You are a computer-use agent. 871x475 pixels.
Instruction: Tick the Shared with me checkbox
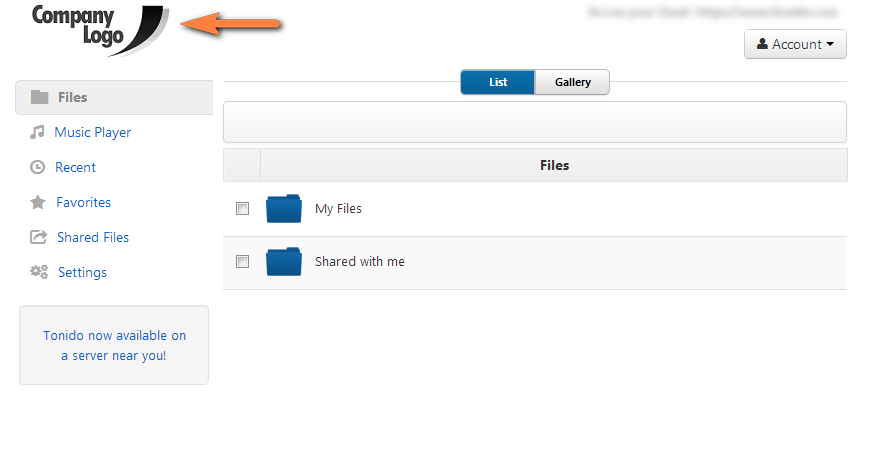coord(242,261)
